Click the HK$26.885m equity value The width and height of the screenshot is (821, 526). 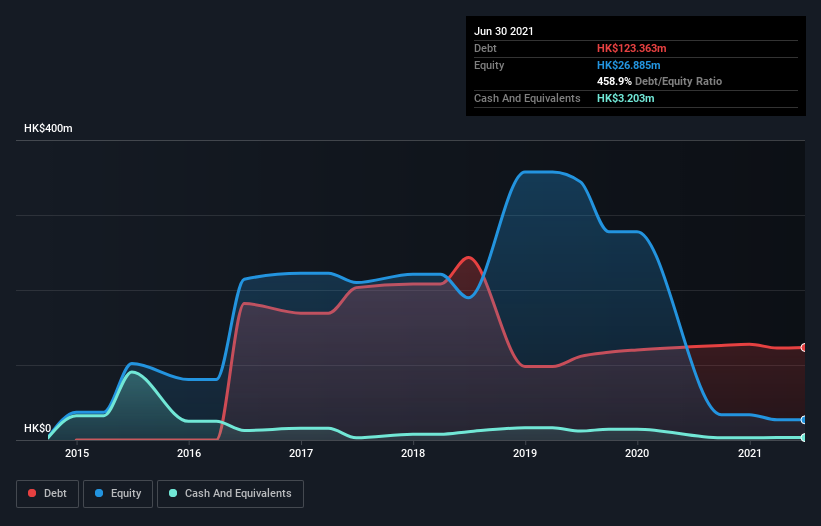click(x=628, y=65)
